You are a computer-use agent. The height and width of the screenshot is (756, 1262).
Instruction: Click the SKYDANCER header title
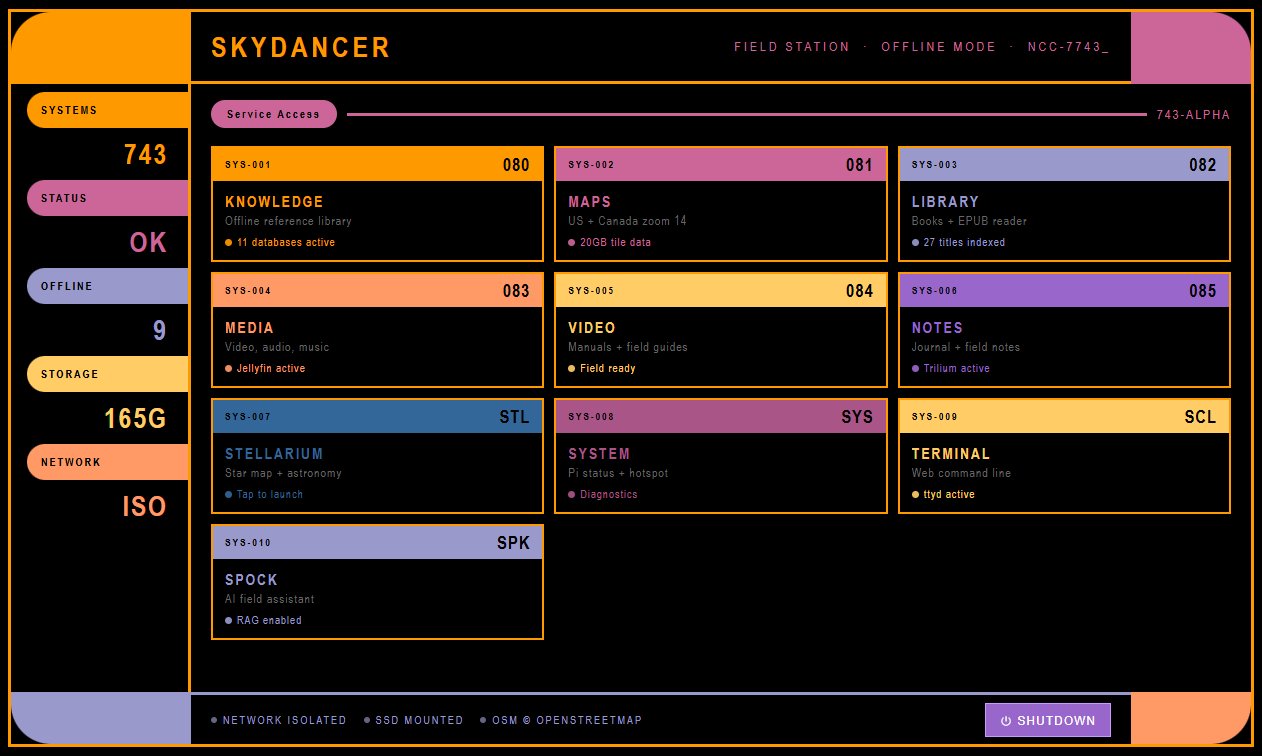(x=301, y=47)
